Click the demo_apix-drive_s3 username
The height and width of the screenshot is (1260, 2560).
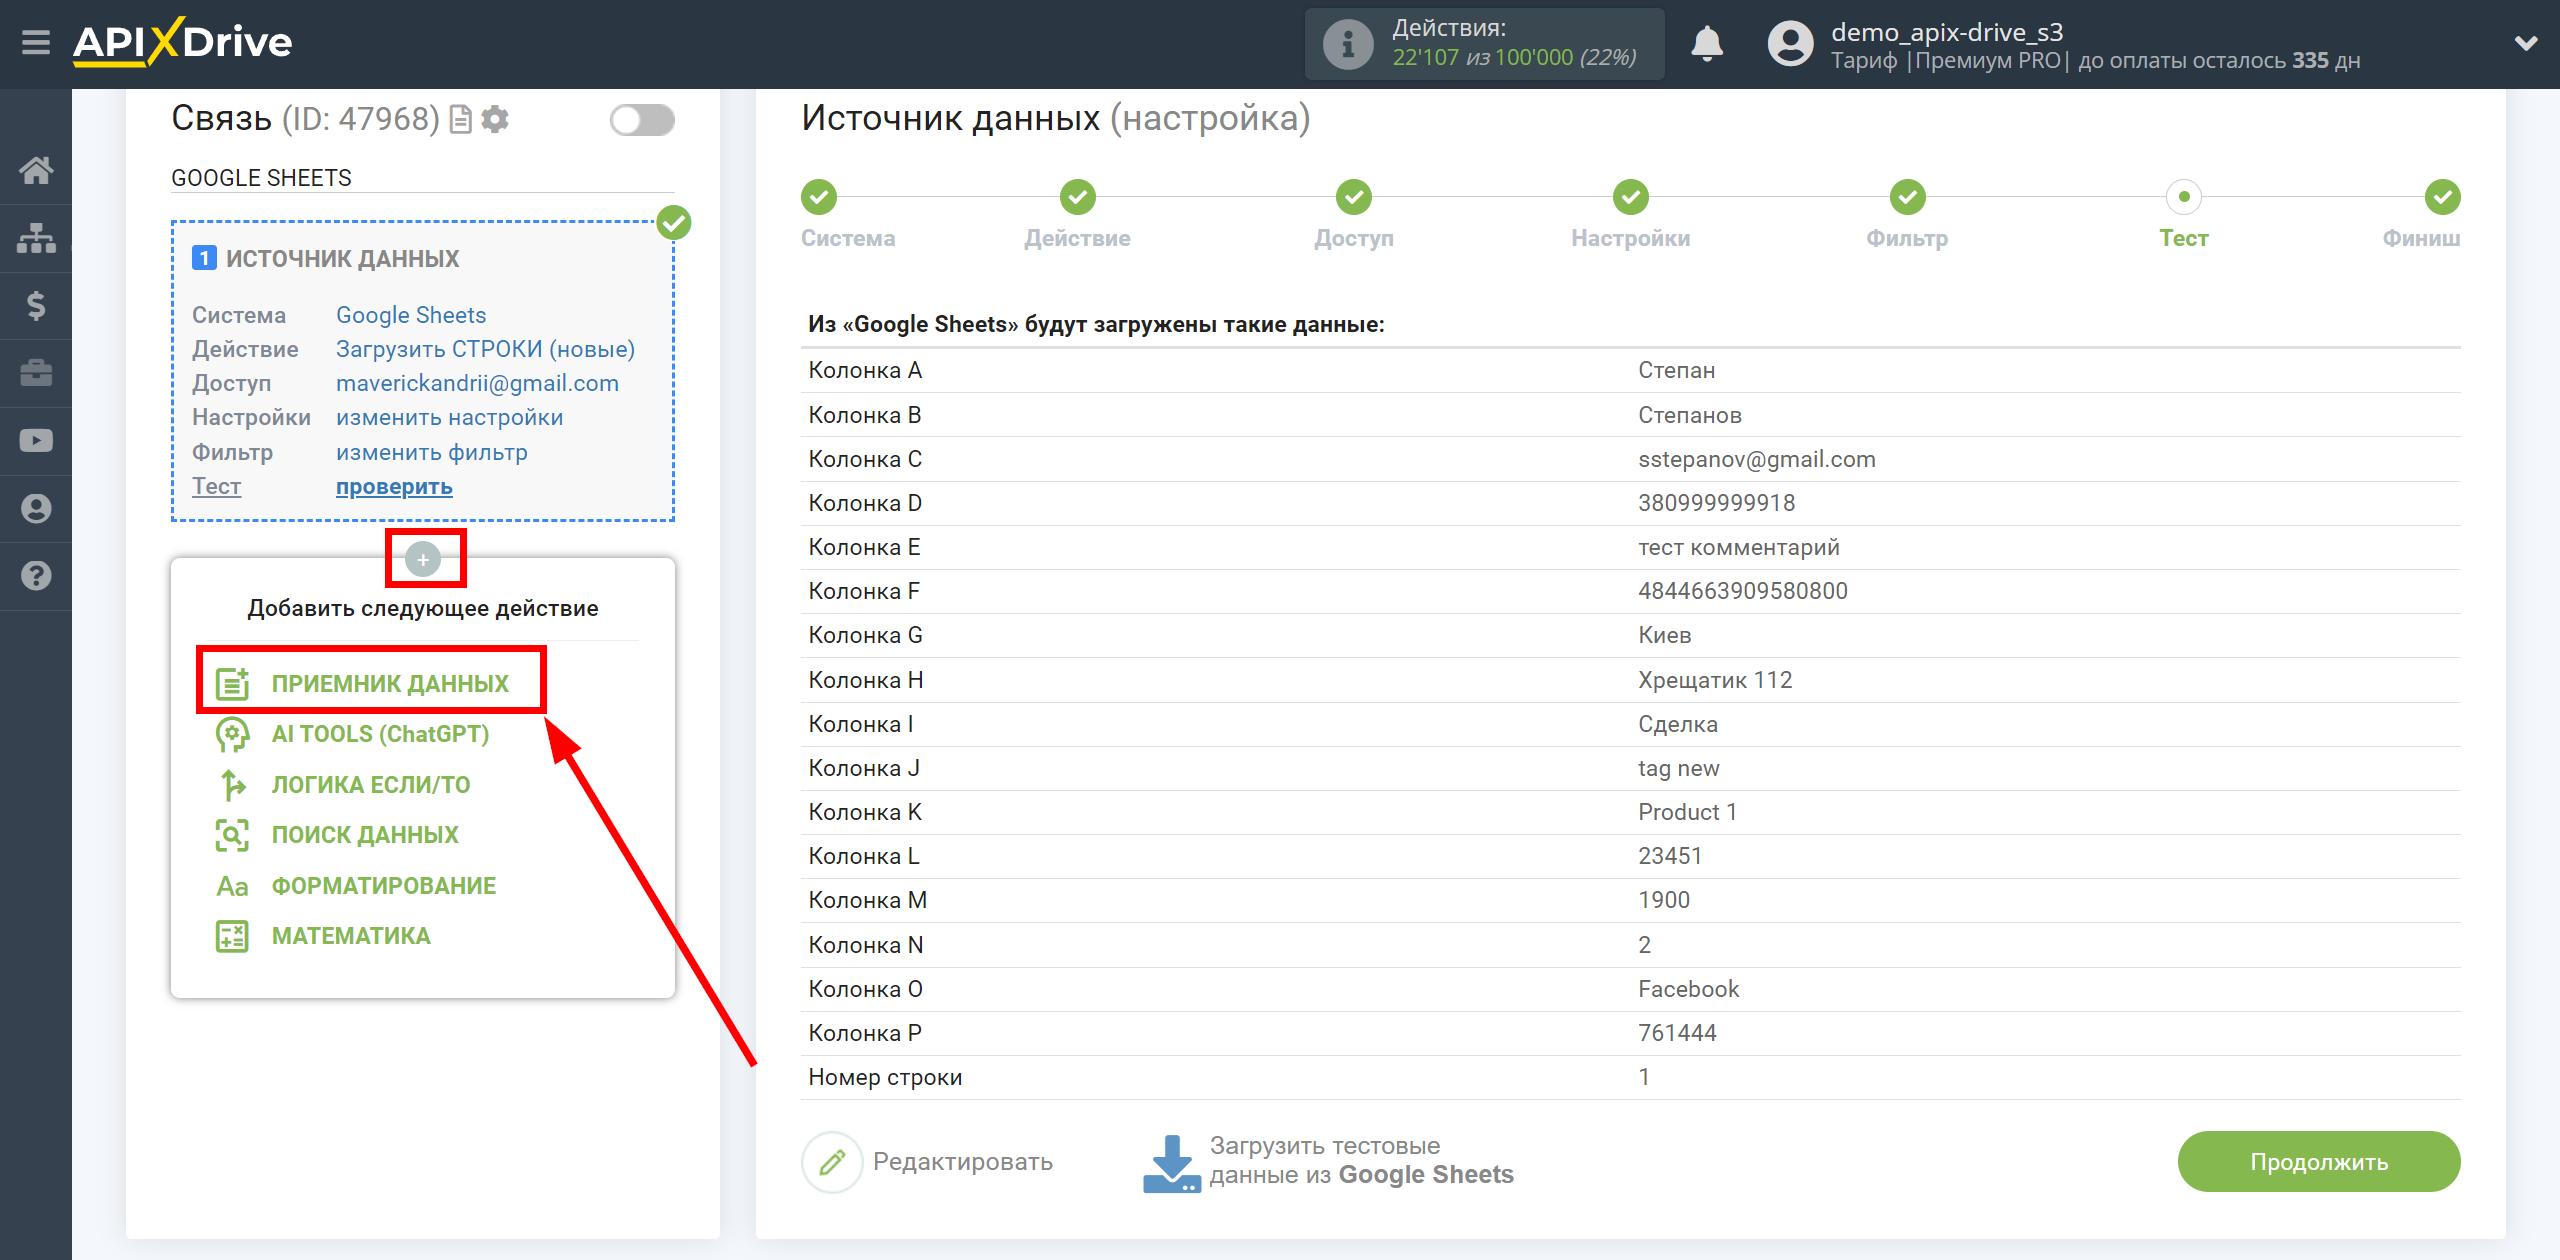click(x=1947, y=32)
